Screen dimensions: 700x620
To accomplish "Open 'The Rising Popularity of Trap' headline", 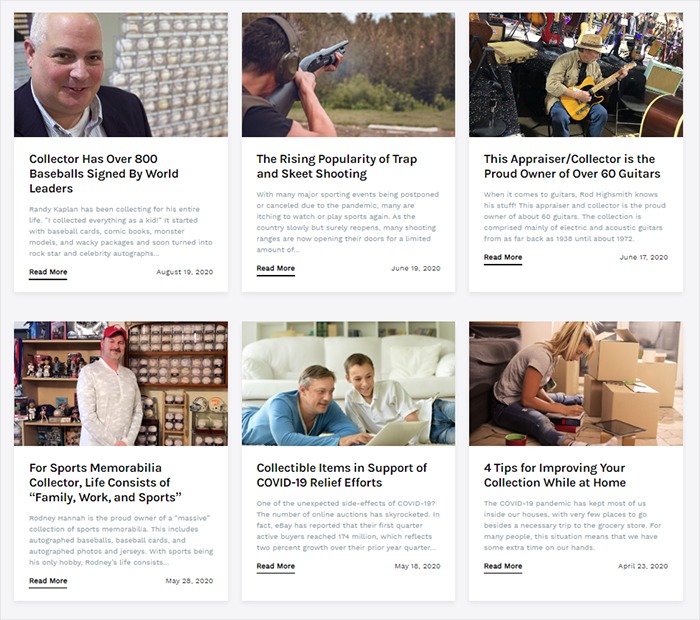I will [337, 166].
